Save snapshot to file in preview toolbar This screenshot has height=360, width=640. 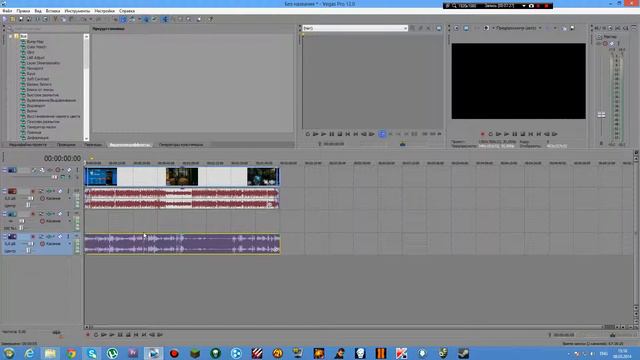(573, 28)
